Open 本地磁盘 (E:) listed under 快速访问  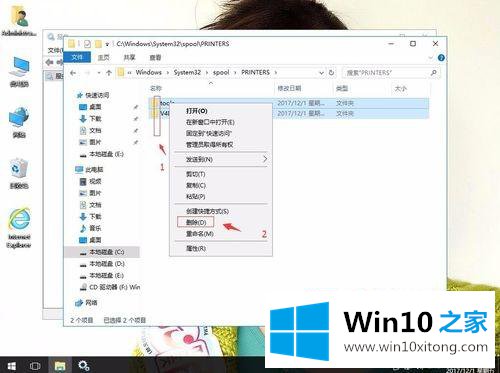click(106, 154)
